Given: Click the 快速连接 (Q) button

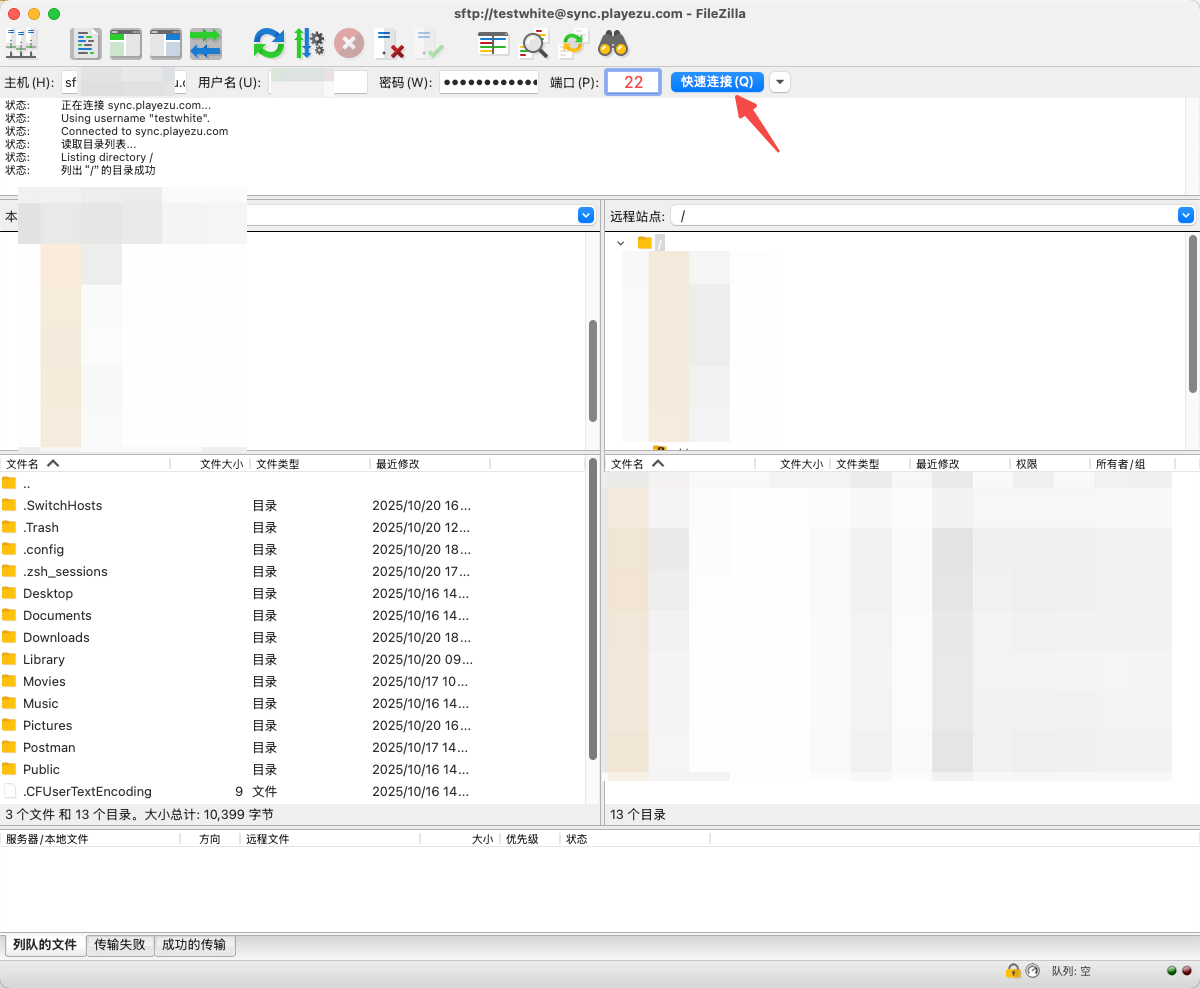Looking at the screenshot, I should (x=717, y=82).
